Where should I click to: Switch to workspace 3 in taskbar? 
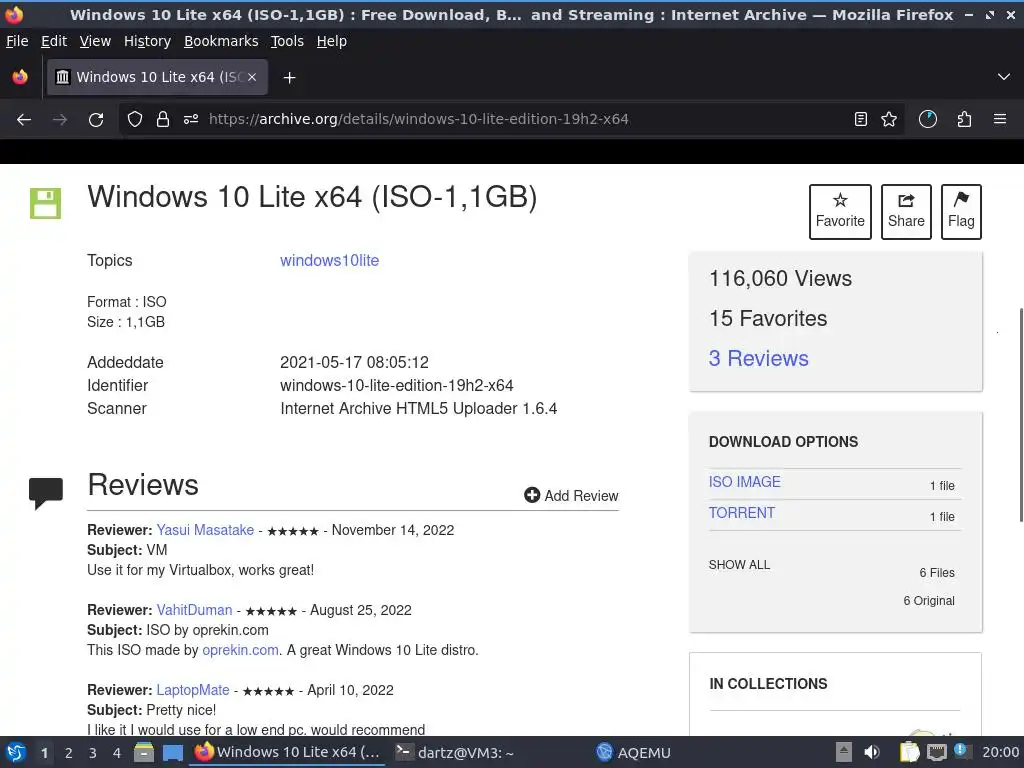[x=93, y=753]
